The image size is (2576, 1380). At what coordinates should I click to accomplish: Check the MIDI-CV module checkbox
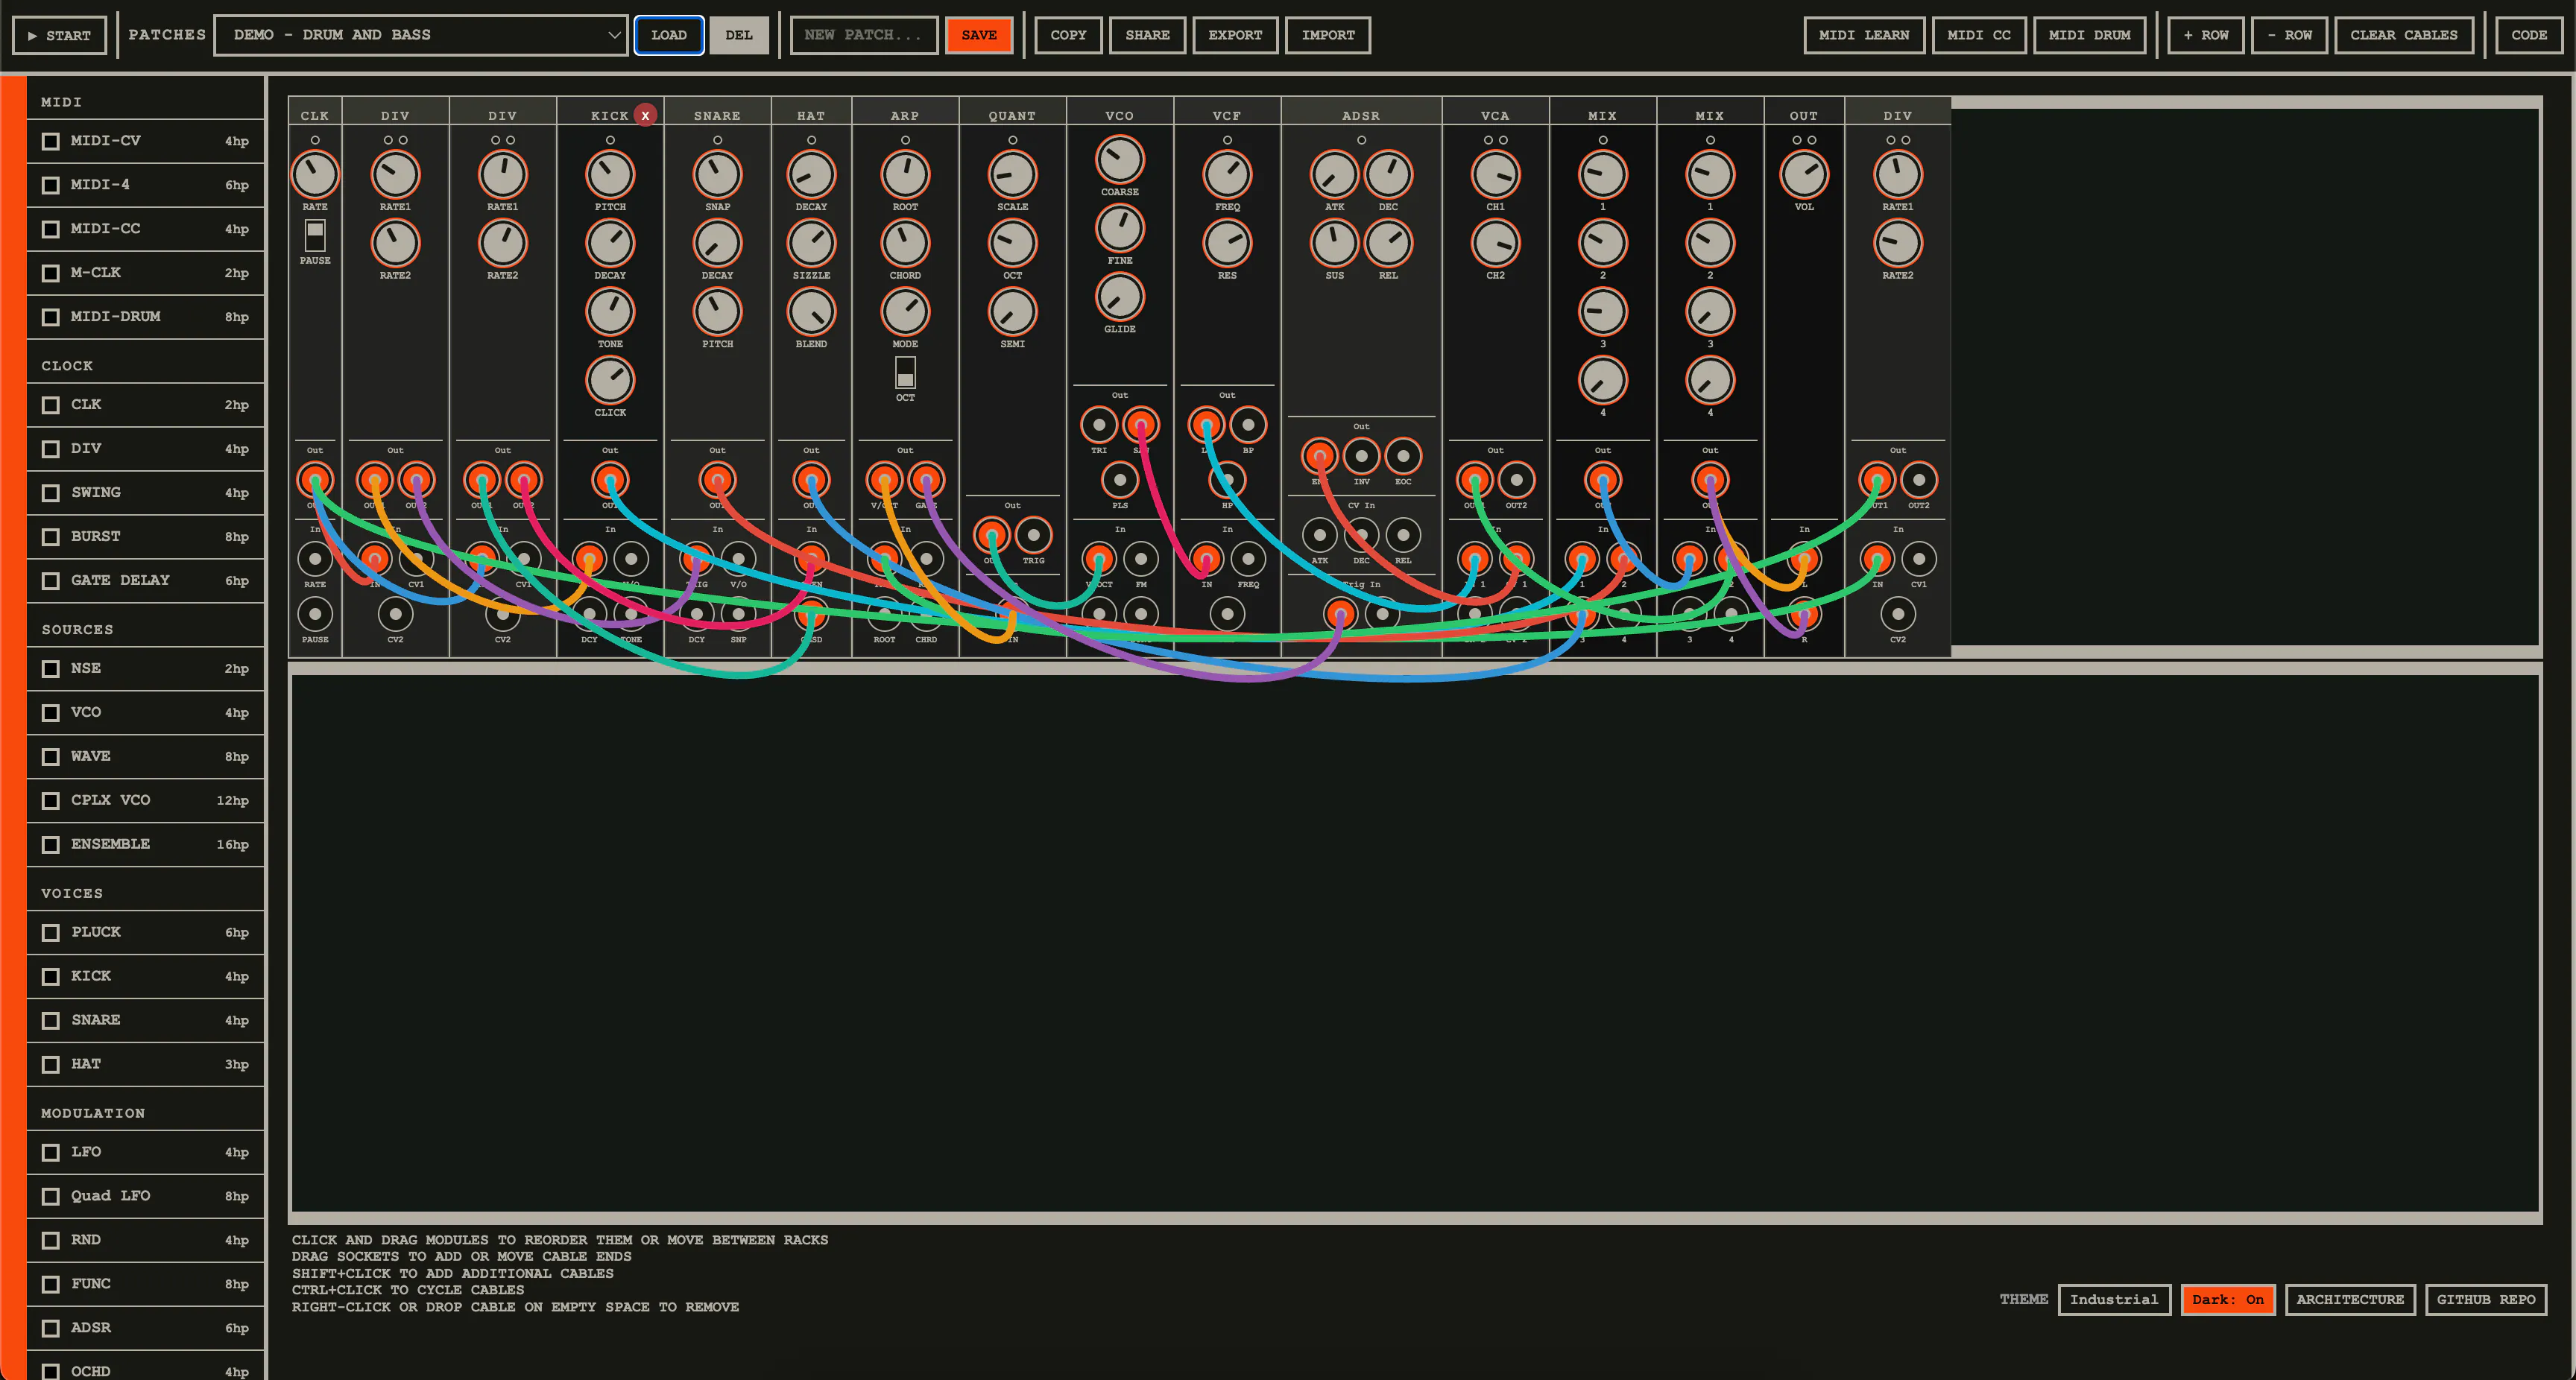[x=51, y=141]
